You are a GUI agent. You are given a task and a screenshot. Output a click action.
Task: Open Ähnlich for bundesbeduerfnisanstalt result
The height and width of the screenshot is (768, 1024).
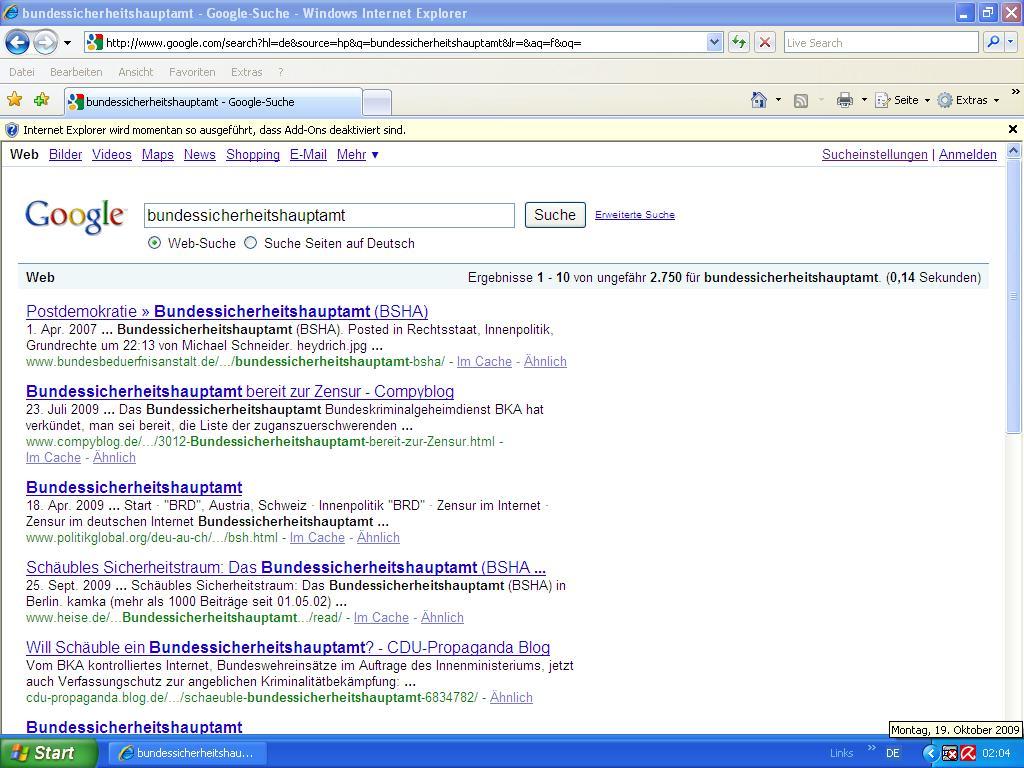(545, 362)
